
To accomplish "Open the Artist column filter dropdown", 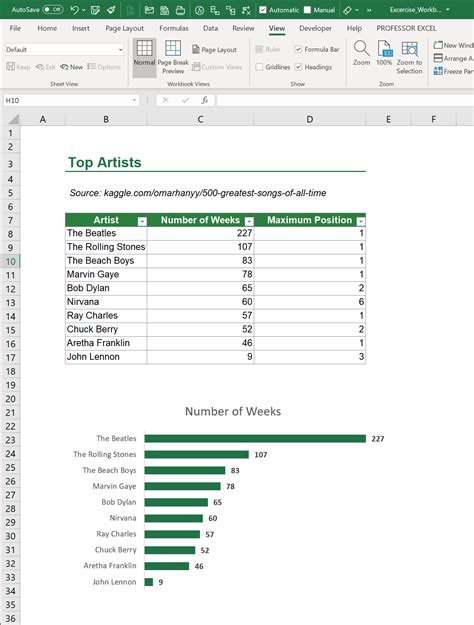I will [142, 222].
